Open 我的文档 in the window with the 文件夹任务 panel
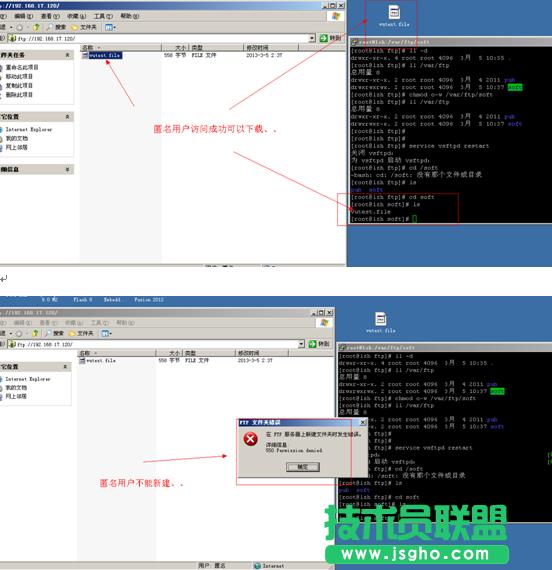552x570 pixels. click(x=17, y=139)
